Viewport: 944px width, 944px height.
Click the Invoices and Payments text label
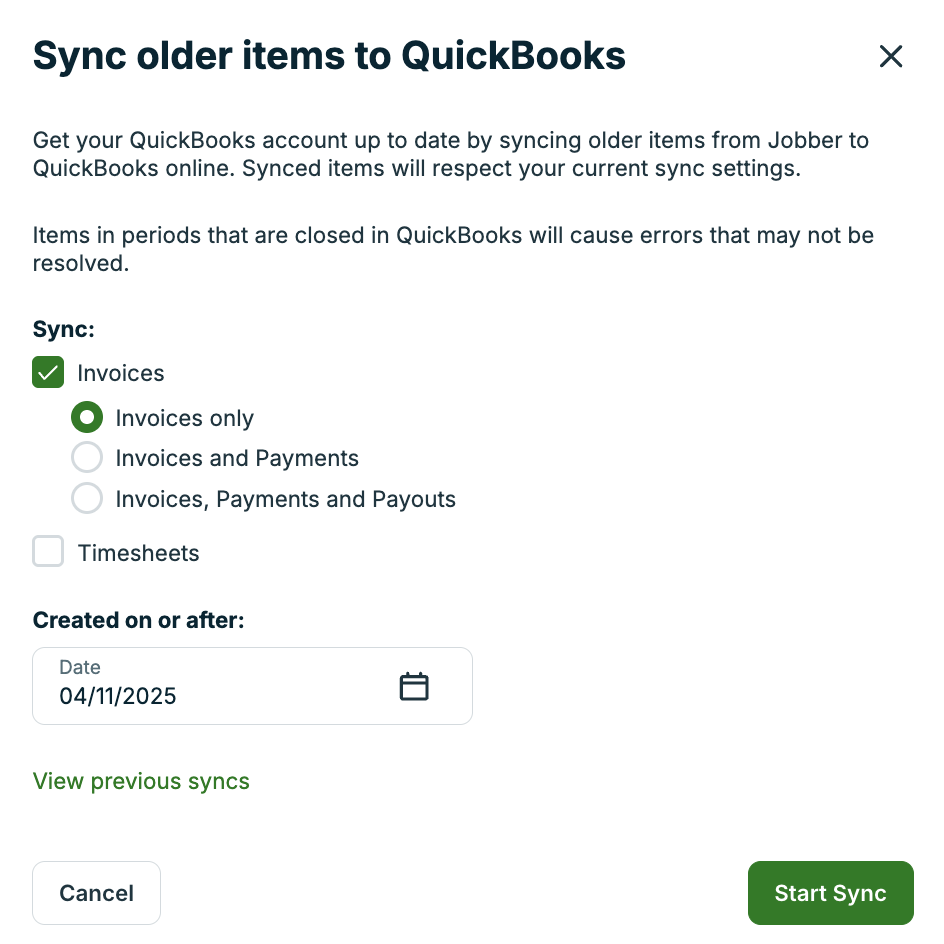(x=237, y=458)
